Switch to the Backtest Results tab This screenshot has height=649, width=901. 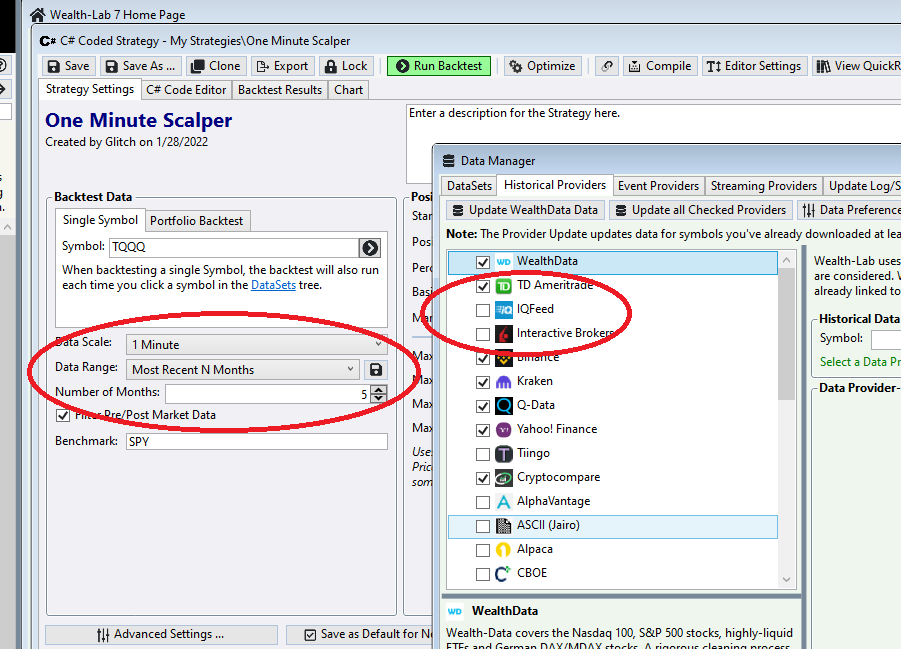[x=280, y=90]
